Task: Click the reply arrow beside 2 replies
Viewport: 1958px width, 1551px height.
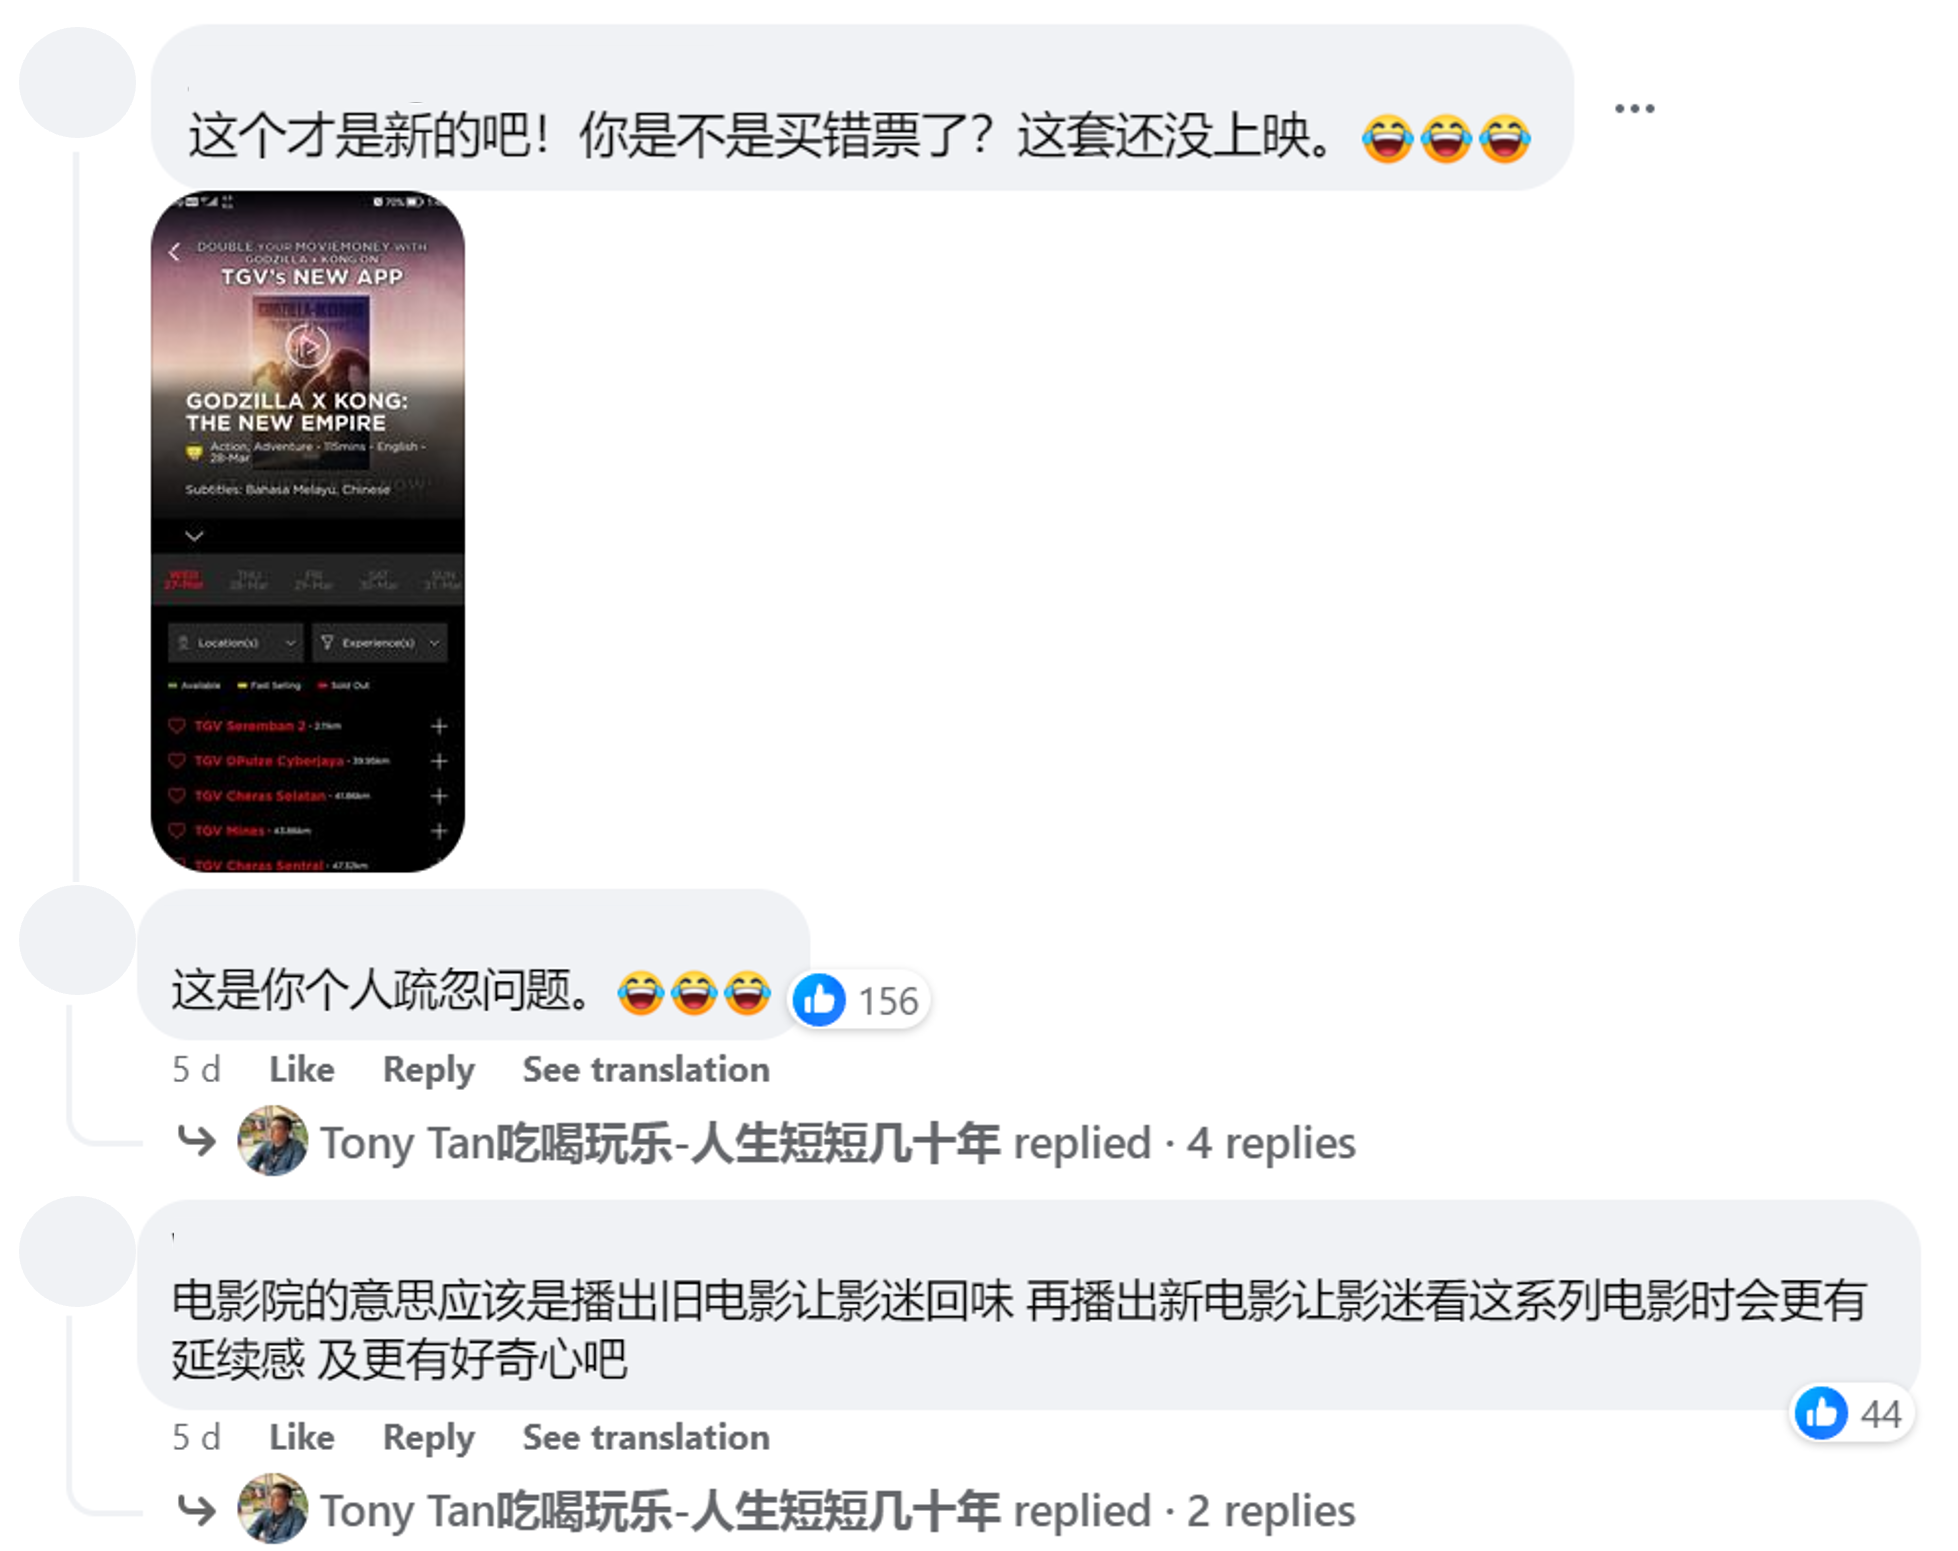Action: (196, 1508)
